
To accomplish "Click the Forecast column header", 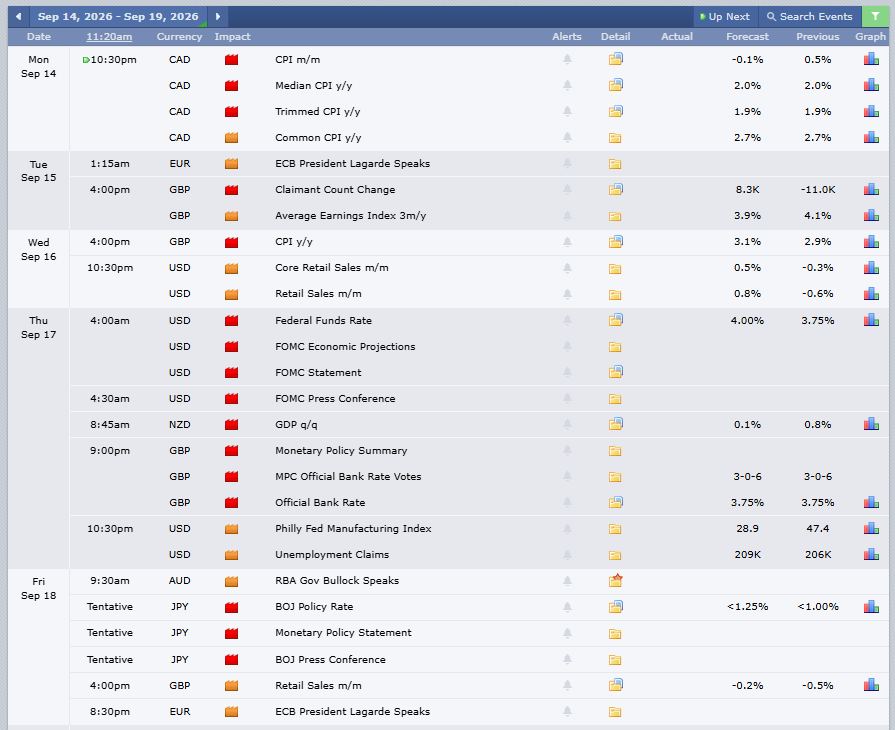I will coord(747,37).
